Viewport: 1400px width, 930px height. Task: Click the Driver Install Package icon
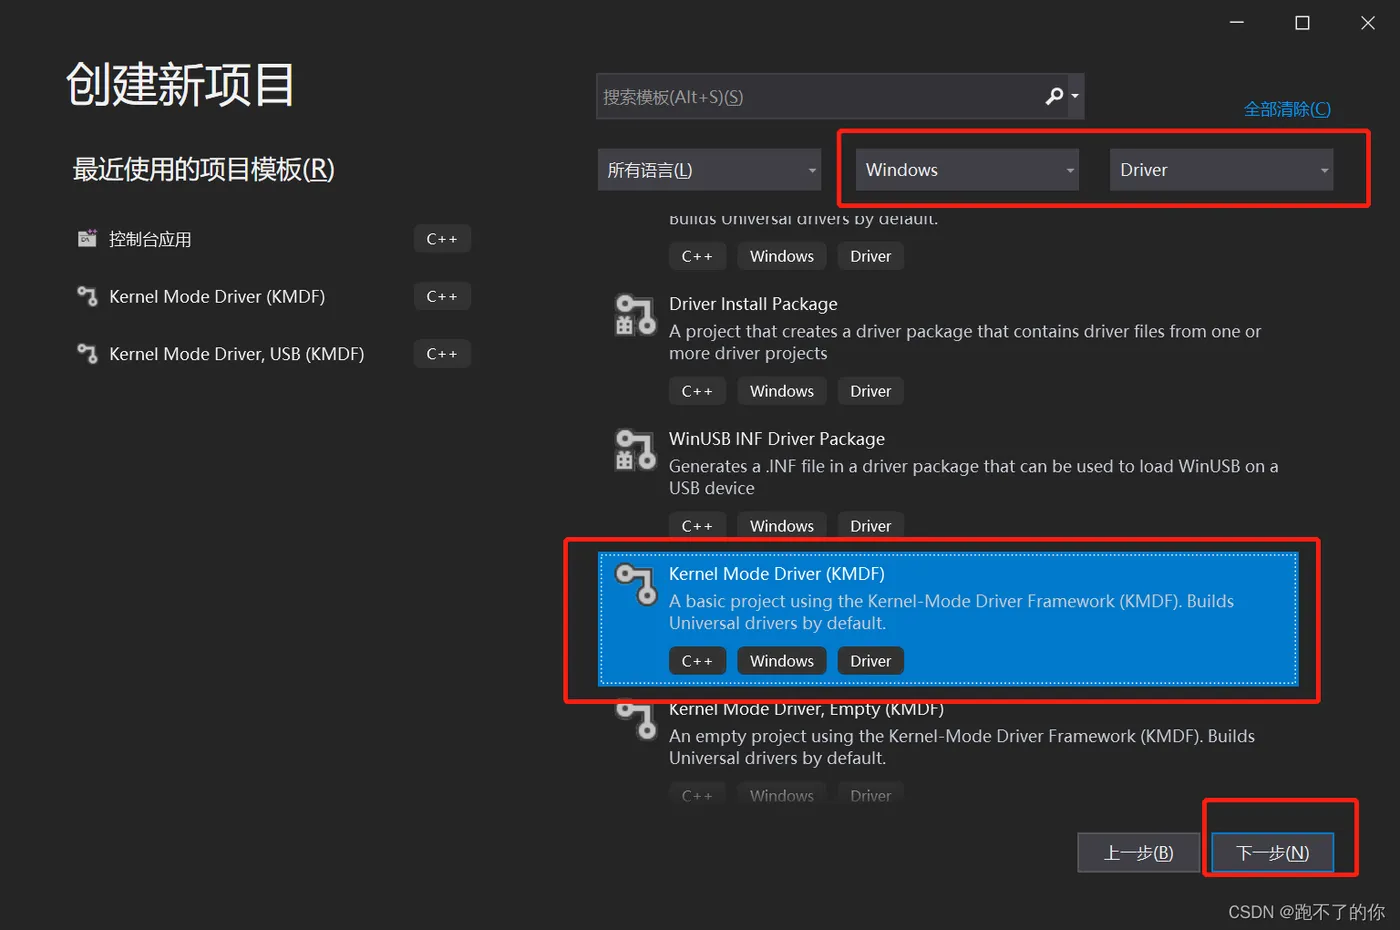(635, 315)
